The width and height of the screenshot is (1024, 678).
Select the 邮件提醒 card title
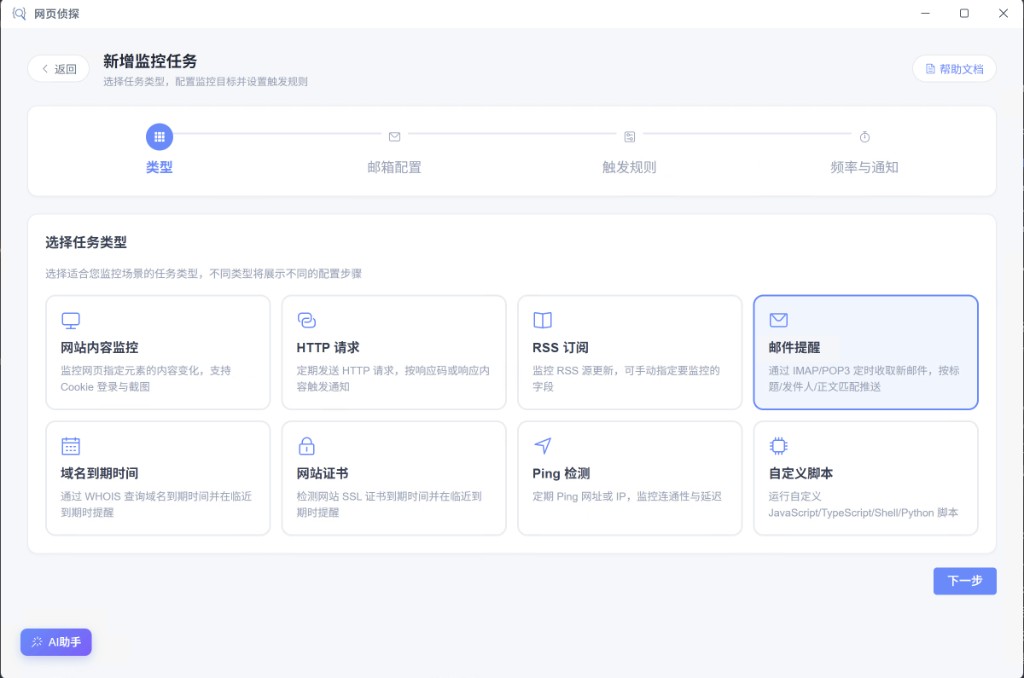[x=794, y=347]
